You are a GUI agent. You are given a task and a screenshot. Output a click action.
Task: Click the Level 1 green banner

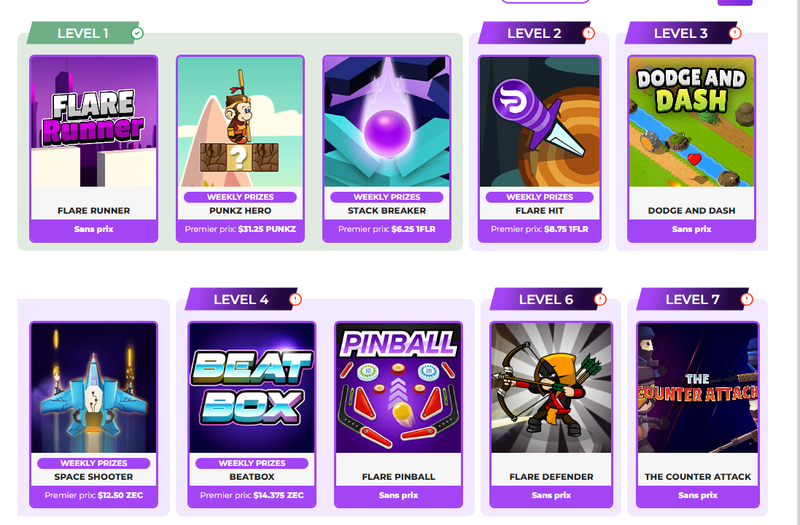tap(83, 33)
